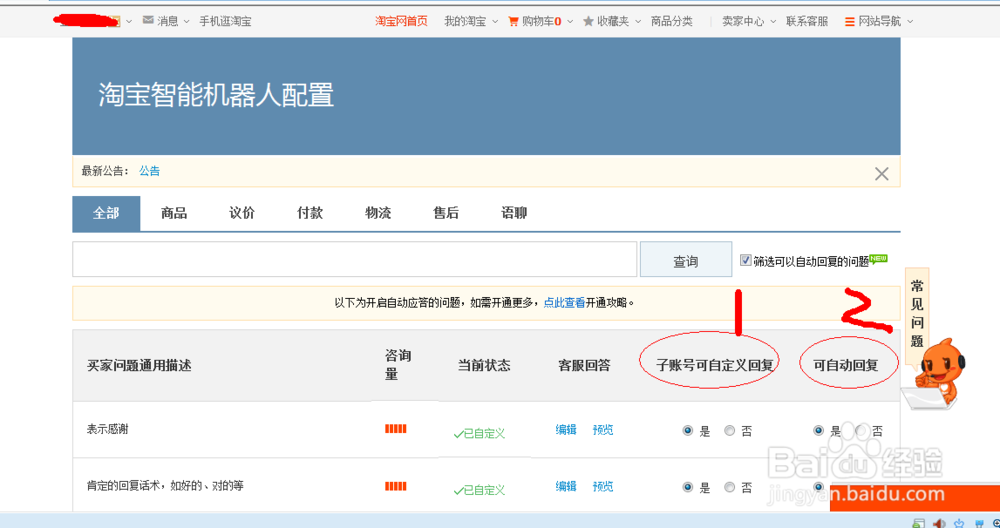Switch to the 售后 tab
This screenshot has height=528, width=1000.
coord(446,214)
